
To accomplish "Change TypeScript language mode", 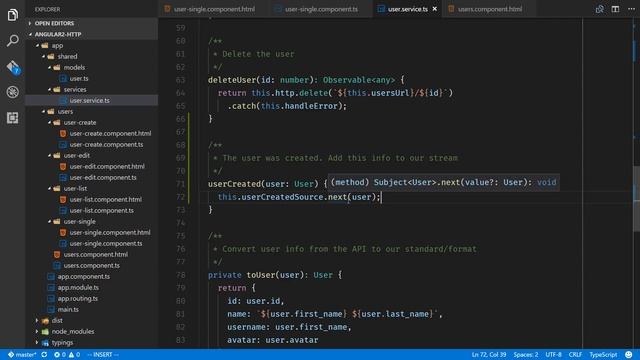I will coord(603,354).
